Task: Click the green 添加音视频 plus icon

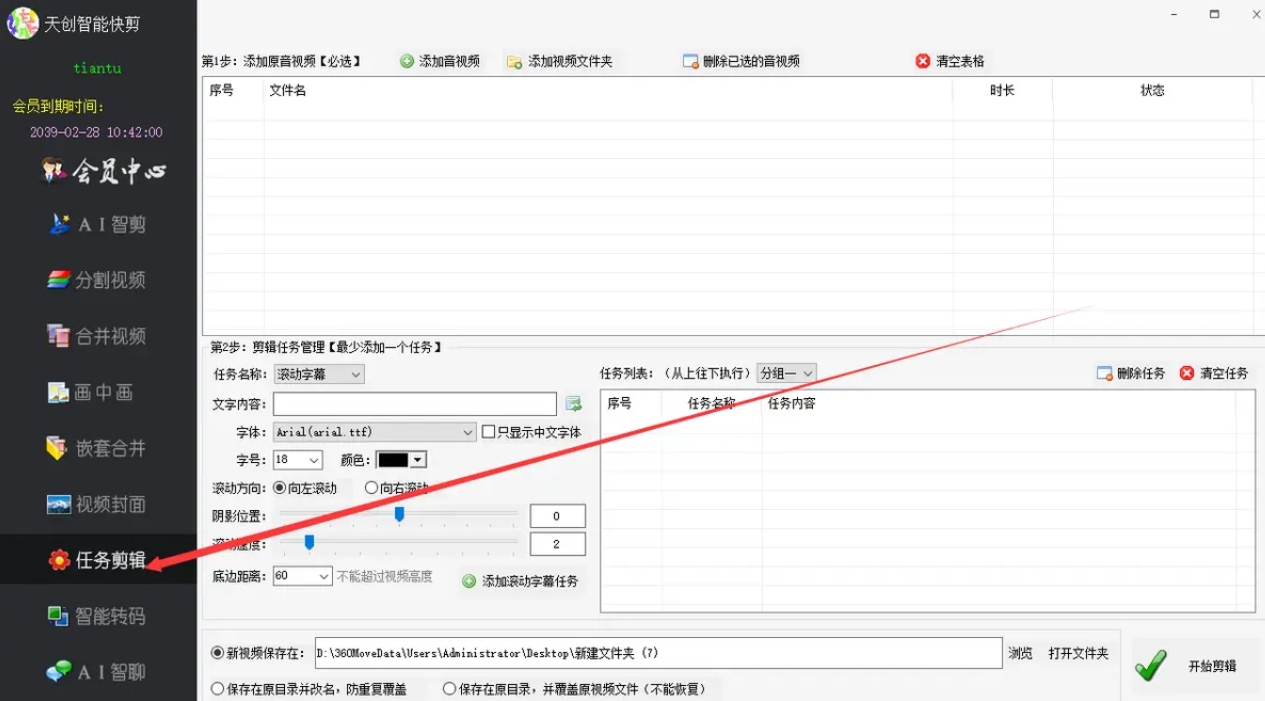Action: pyautogui.click(x=407, y=61)
